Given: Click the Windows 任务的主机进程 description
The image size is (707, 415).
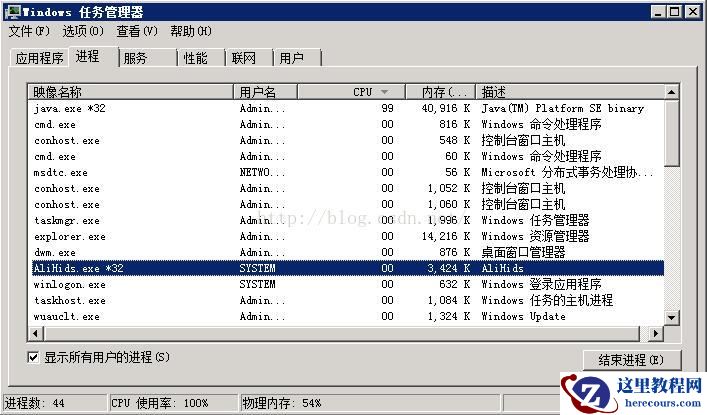Looking at the screenshot, I should click(x=547, y=300).
